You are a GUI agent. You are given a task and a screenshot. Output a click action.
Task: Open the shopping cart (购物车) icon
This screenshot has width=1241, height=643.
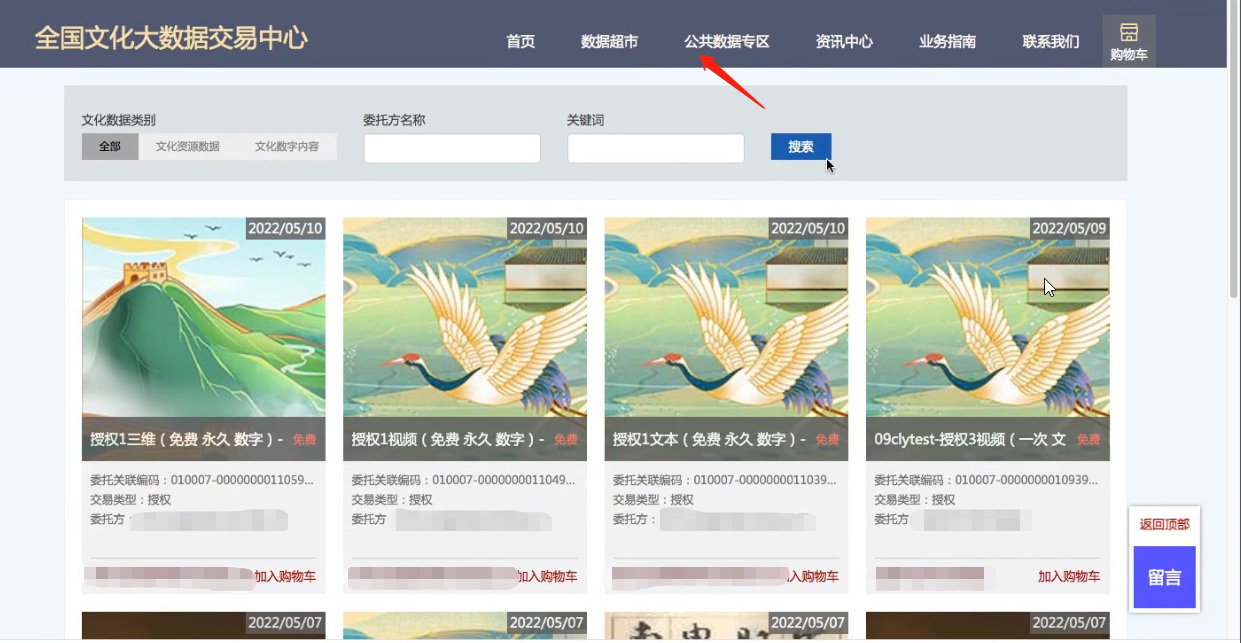point(1128,41)
